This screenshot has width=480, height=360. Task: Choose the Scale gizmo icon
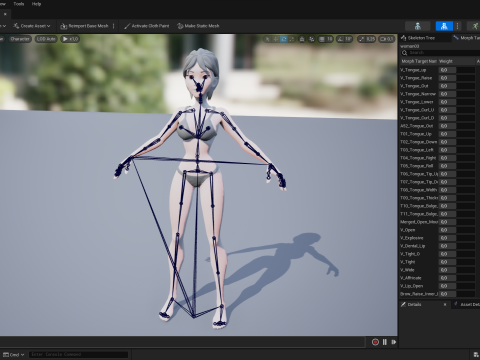(292, 39)
